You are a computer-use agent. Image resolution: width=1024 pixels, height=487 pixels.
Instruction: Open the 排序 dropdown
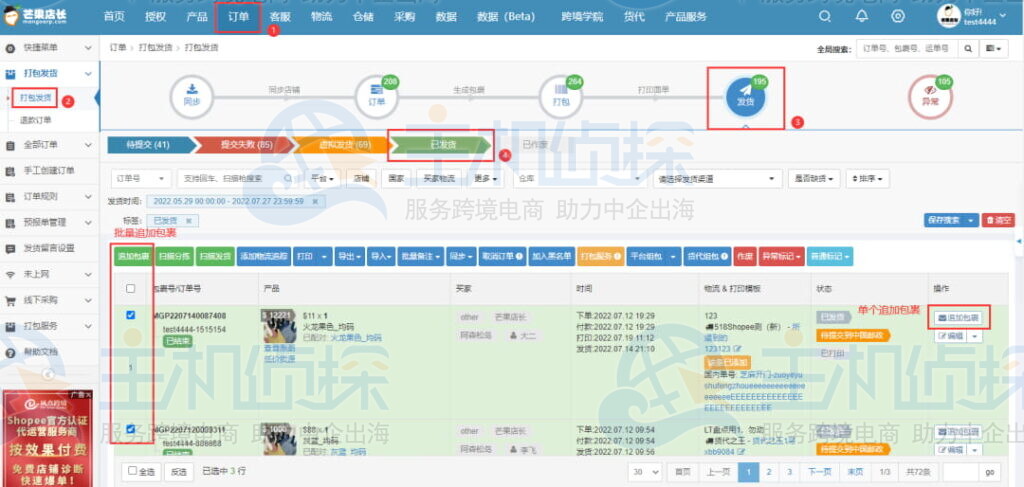[x=867, y=178]
